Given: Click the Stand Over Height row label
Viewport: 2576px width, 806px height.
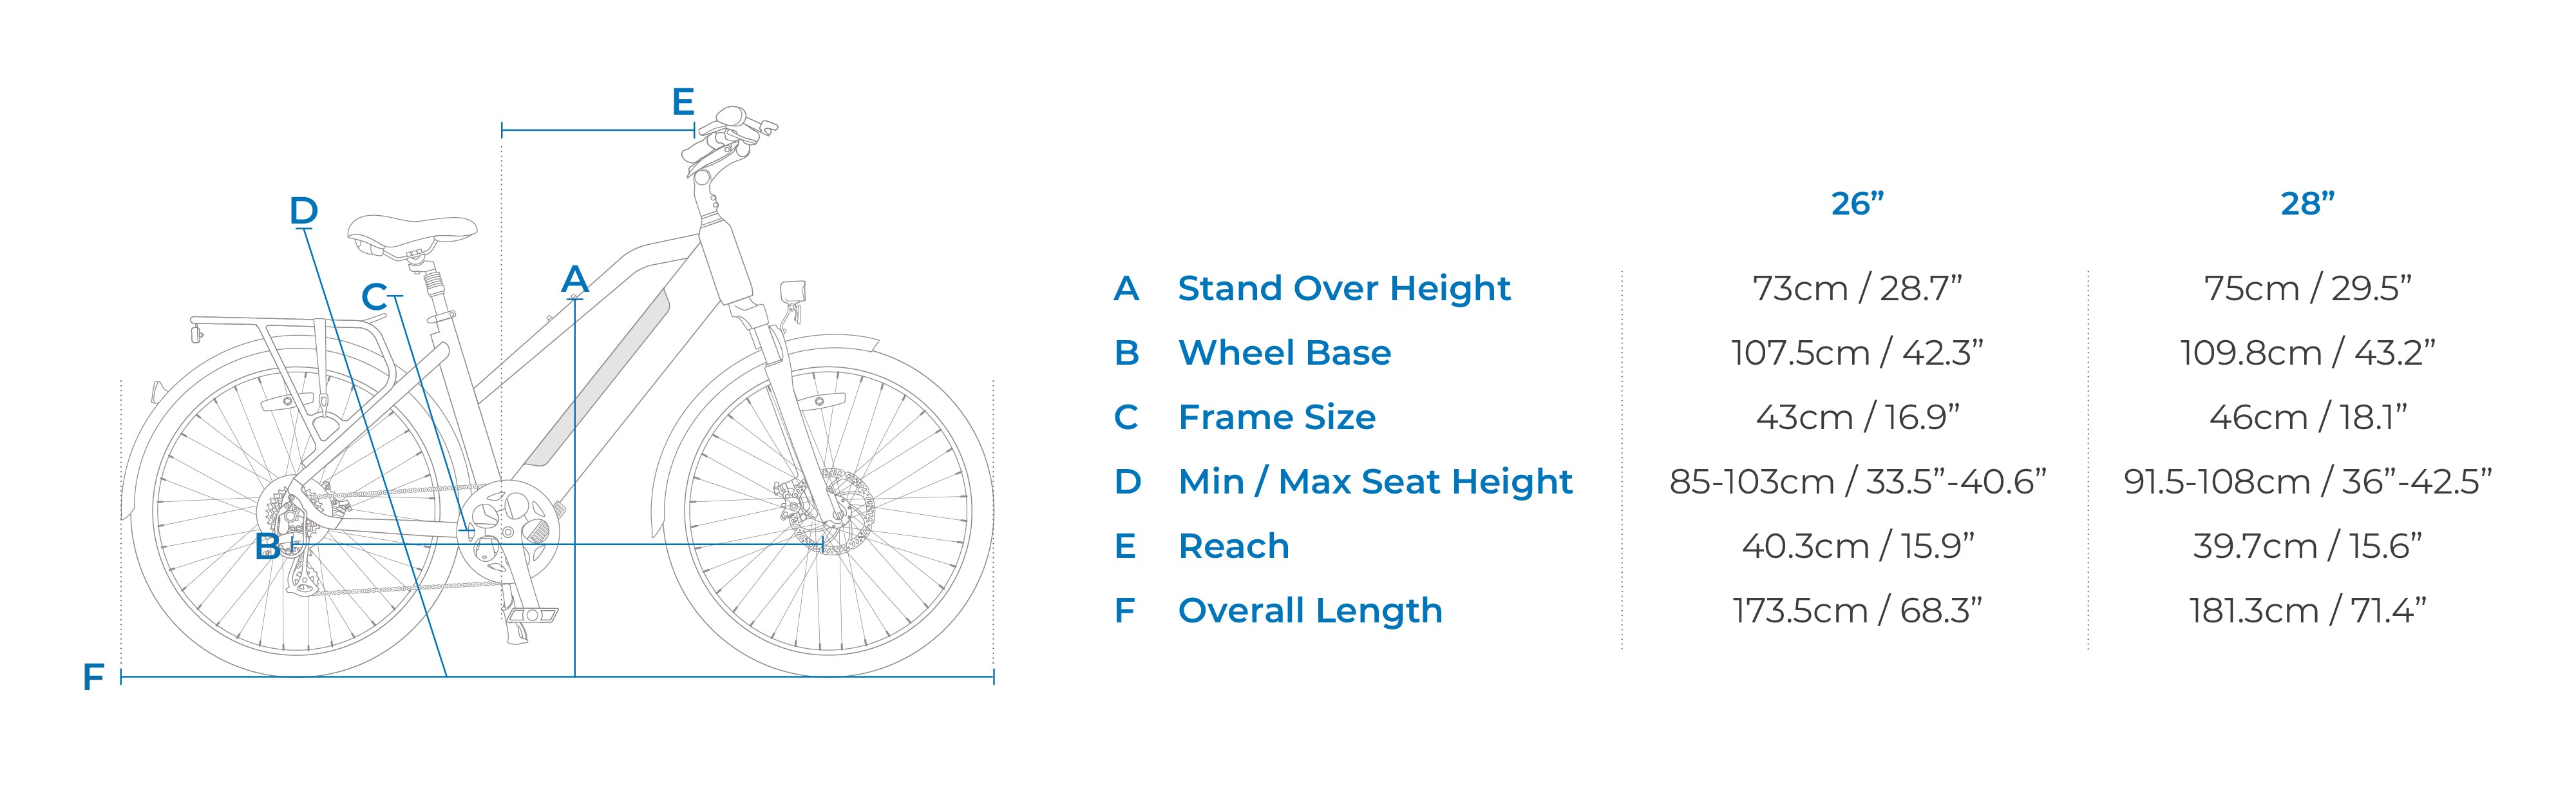Looking at the screenshot, I should click(1343, 288).
